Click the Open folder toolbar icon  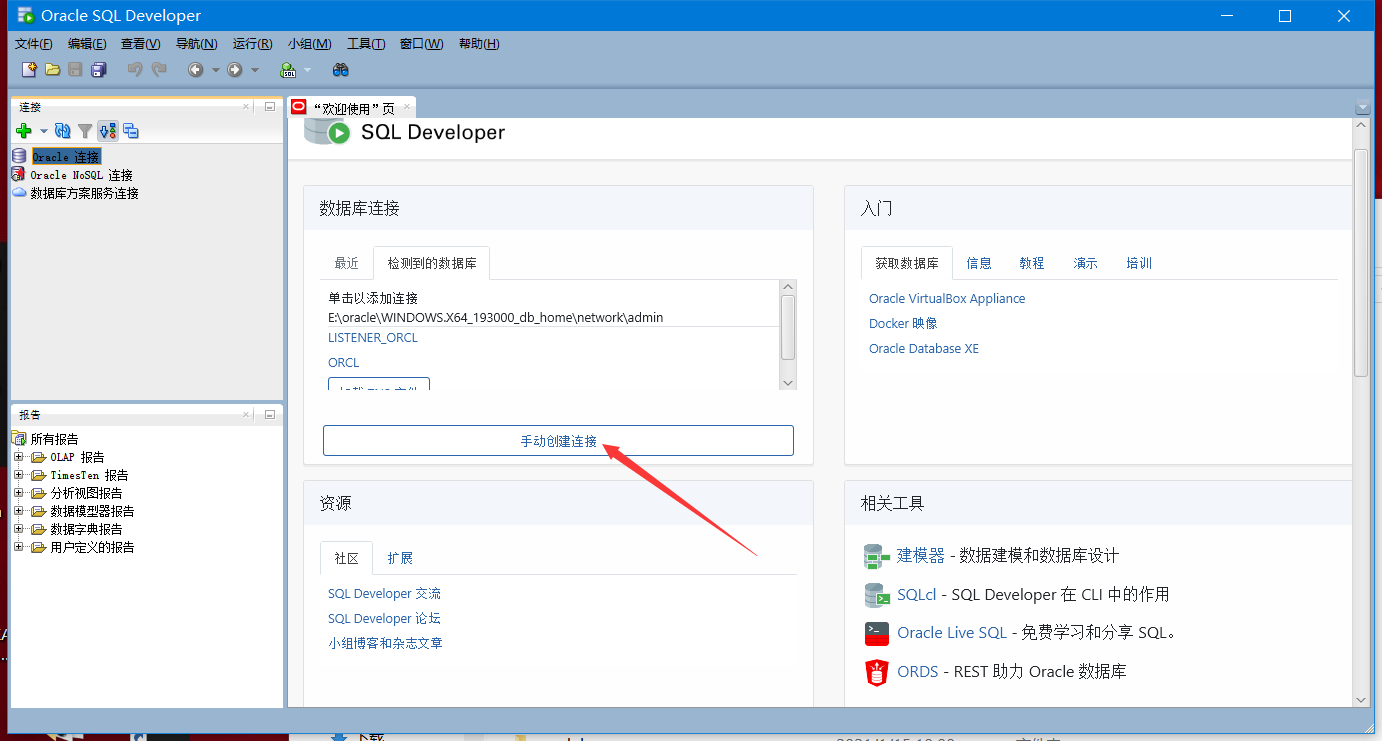[x=52, y=70]
